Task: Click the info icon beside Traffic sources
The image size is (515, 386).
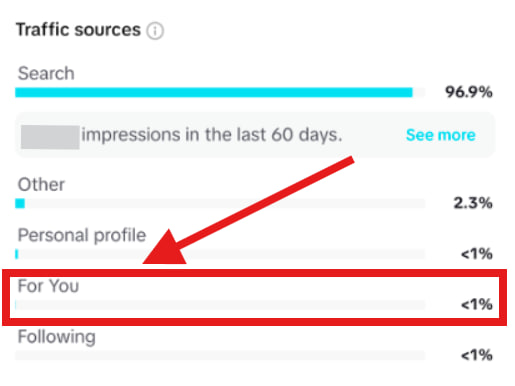Action: click(x=155, y=31)
